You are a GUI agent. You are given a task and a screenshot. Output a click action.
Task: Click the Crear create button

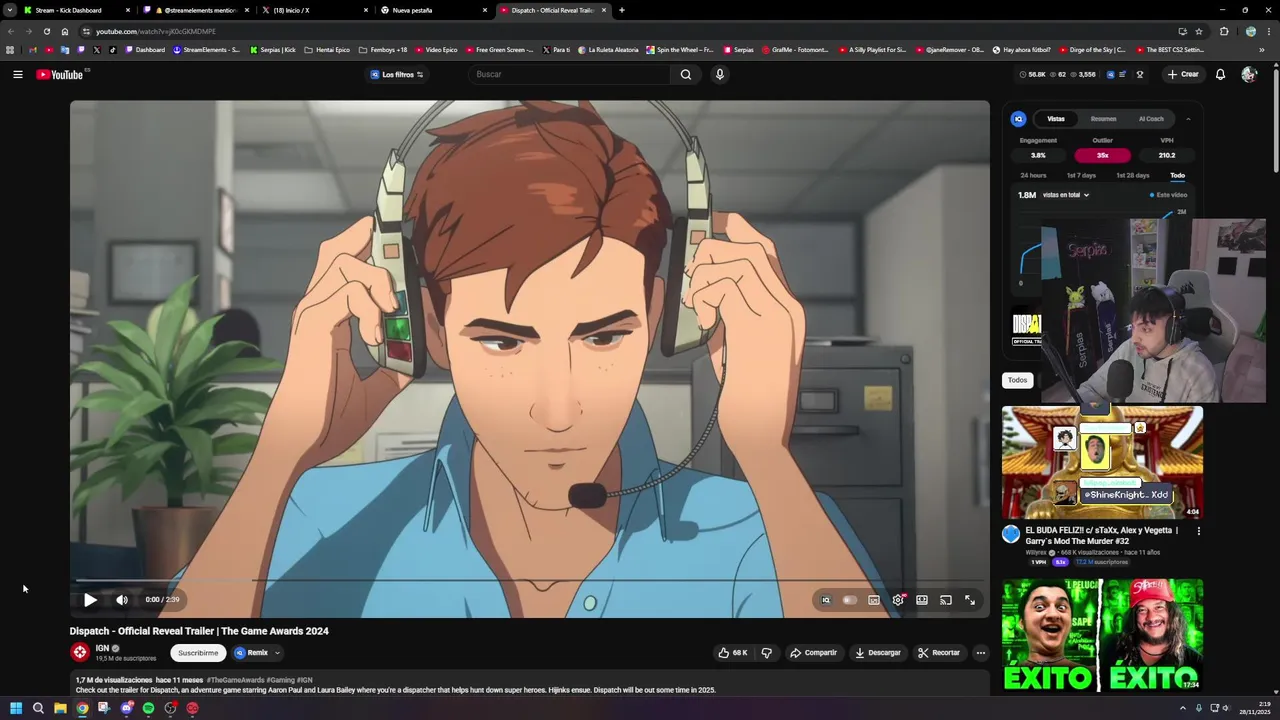(x=1182, y=74)
